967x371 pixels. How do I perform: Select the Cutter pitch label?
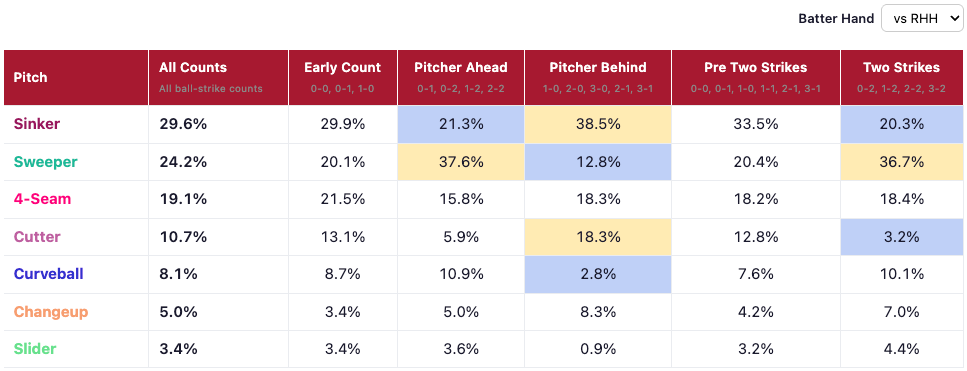[x=37, y=237]
